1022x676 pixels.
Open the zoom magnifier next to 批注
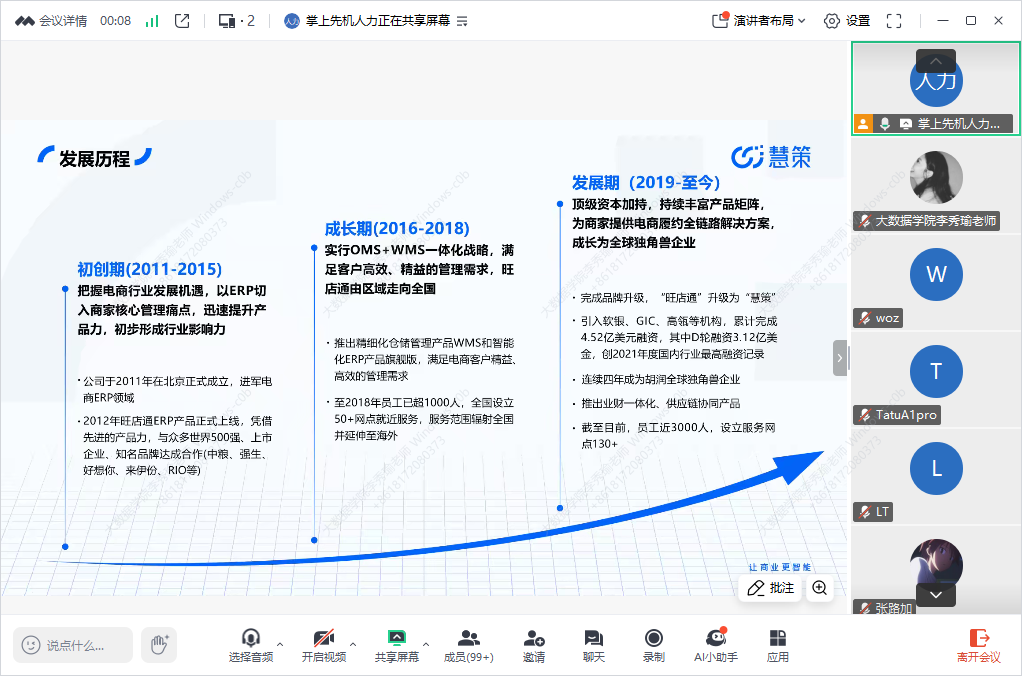pyautogui.click(x=820, y=588)
